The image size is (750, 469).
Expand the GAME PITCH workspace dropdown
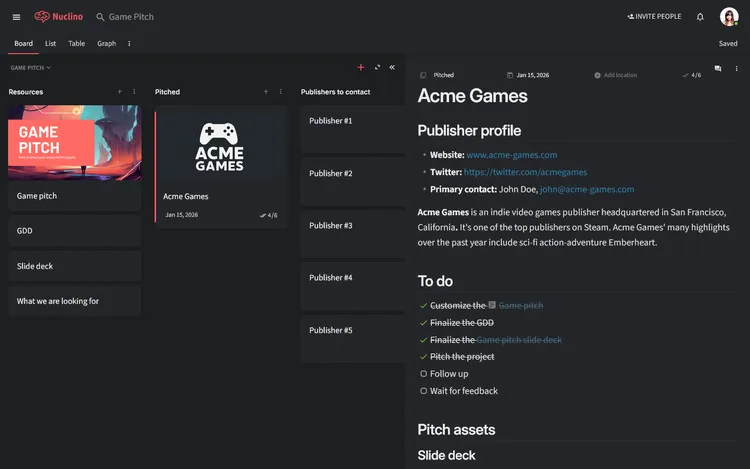(x=30, y=68)
